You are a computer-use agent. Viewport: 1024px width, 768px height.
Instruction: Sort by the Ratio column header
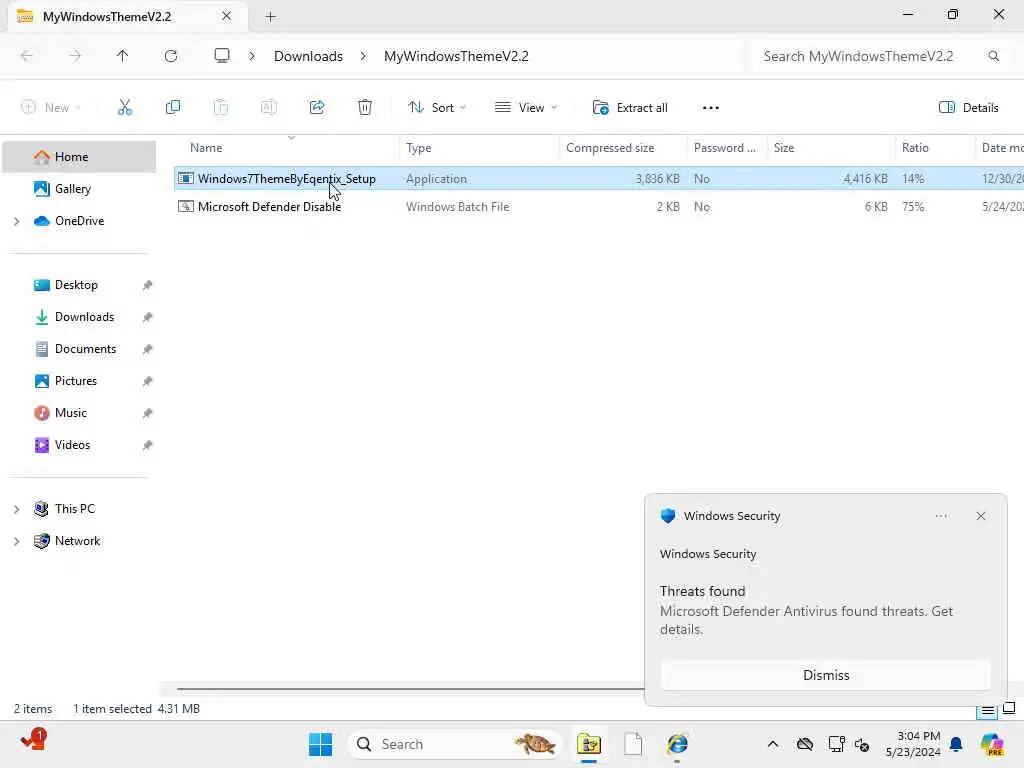(935, 148)
